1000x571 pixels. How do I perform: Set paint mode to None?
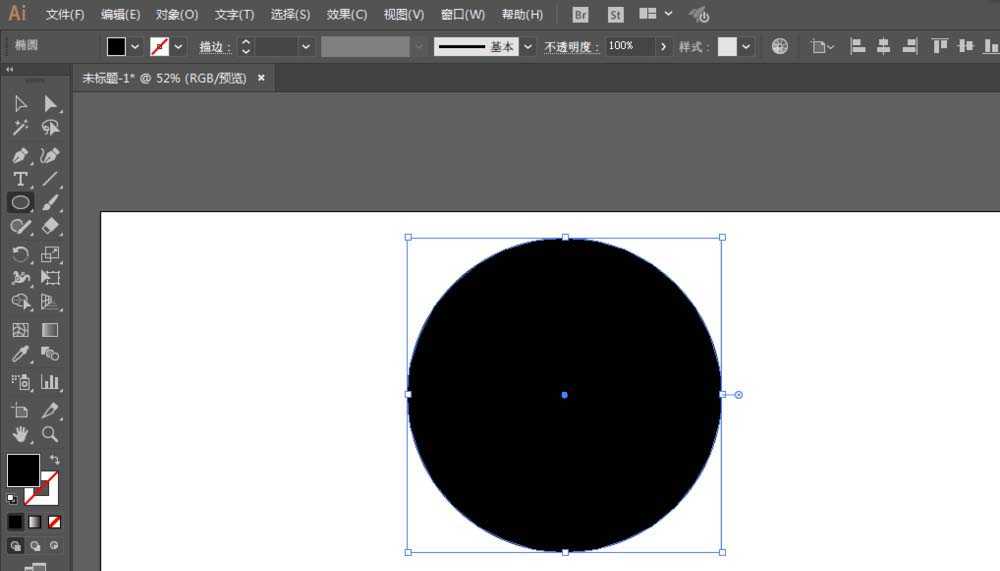coord(55,521)
